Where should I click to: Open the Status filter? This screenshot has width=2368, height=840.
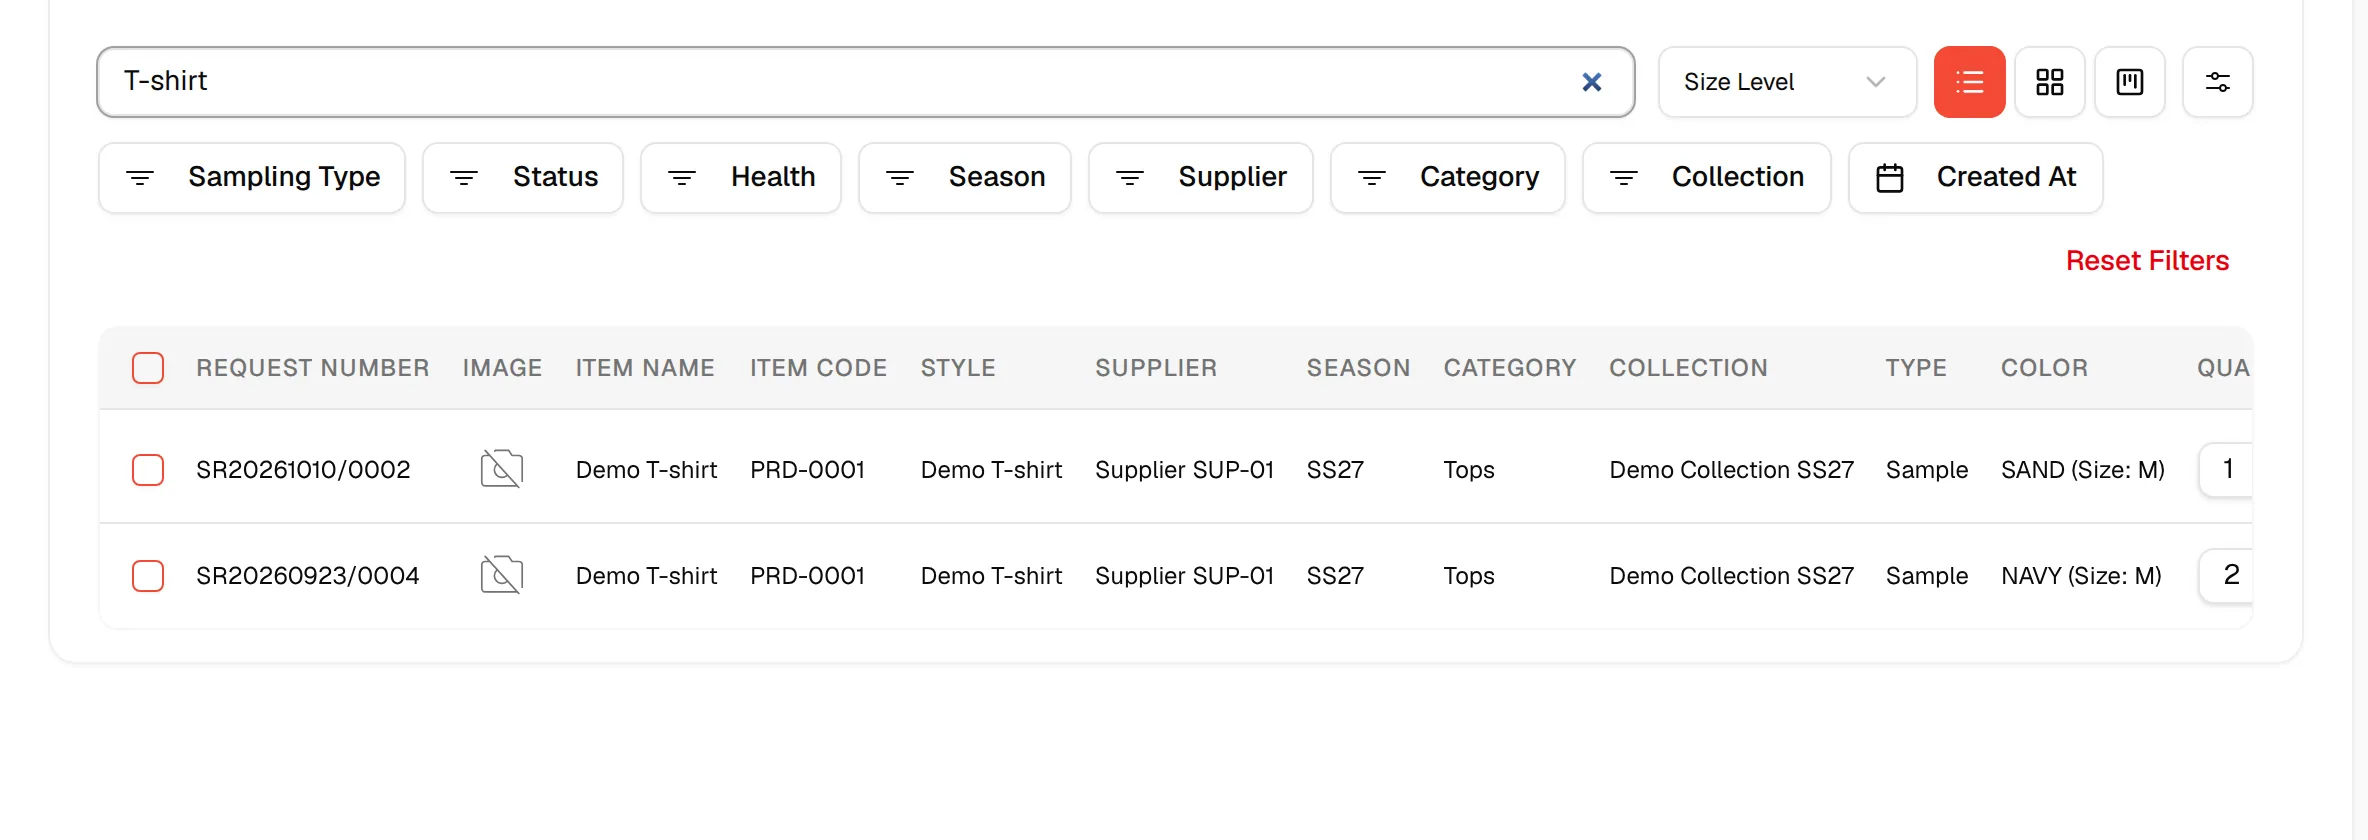pos(523,177)
